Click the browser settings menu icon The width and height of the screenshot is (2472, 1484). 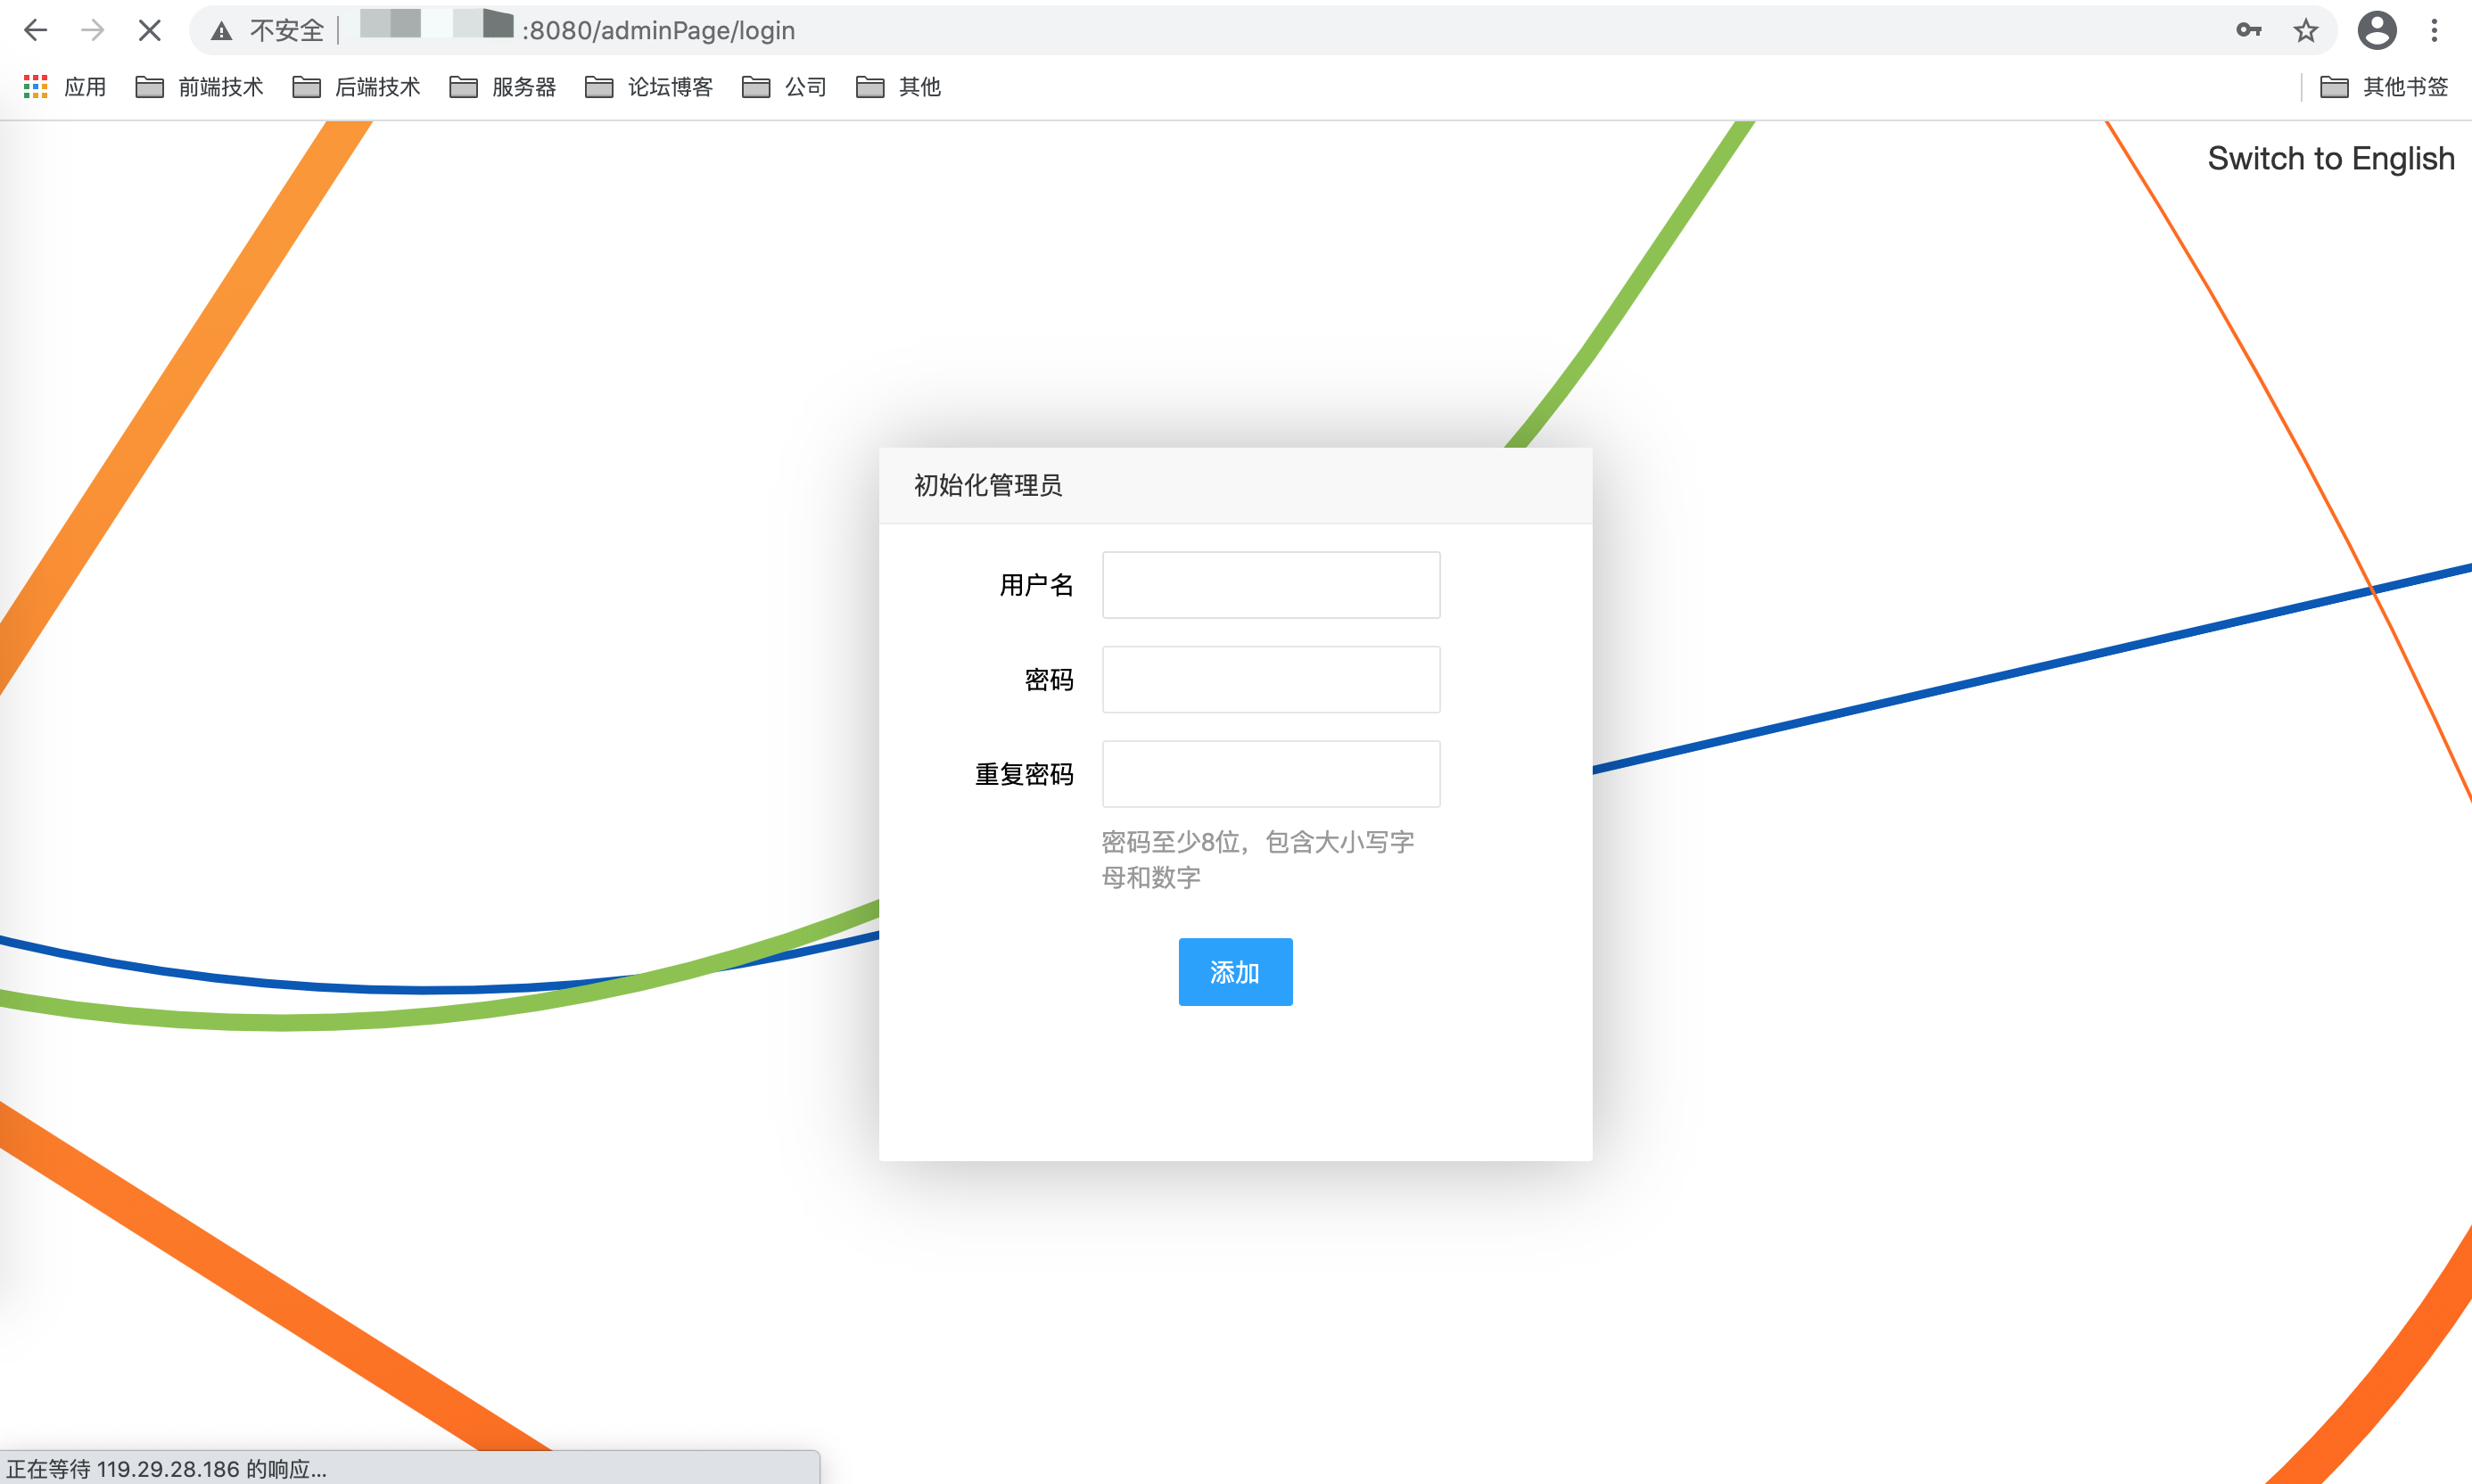[x=2442, y=30]
